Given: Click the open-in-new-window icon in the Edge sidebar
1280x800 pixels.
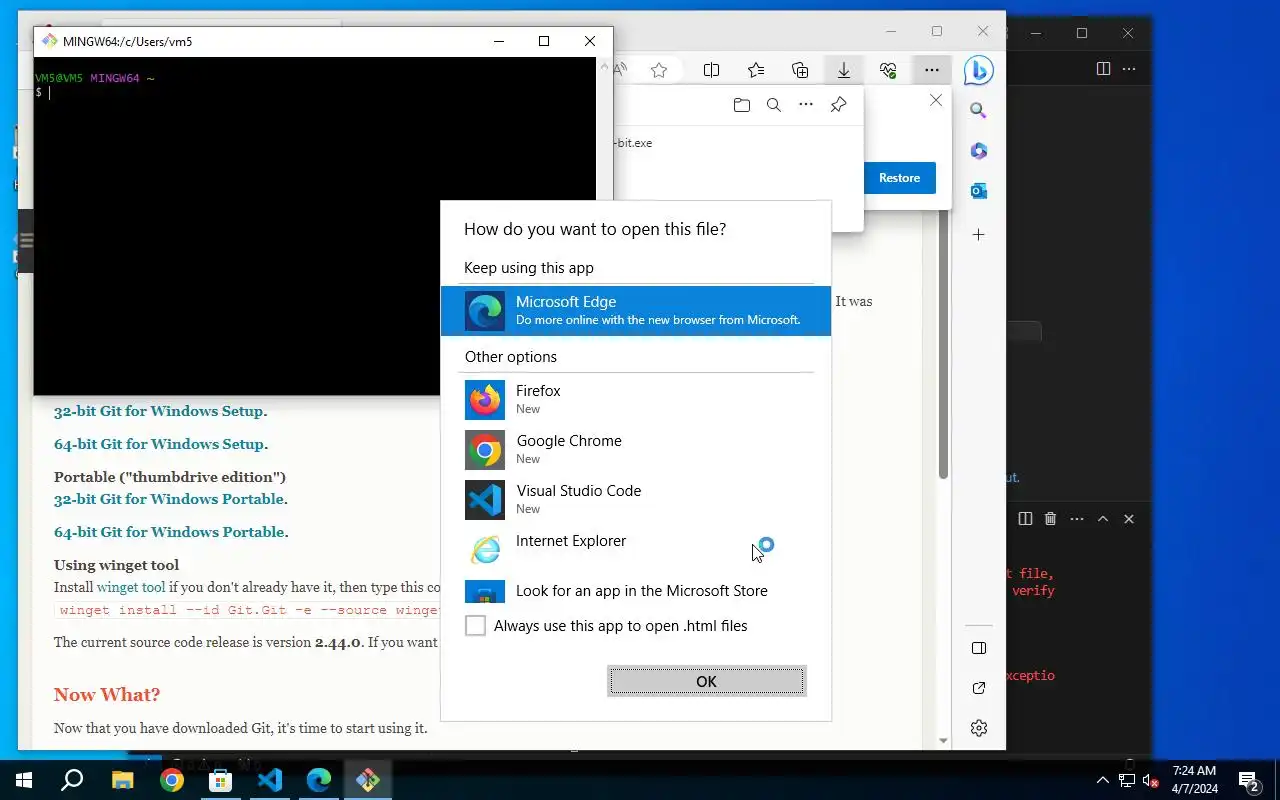Looking at the screenshot, I should coord(979,688).
